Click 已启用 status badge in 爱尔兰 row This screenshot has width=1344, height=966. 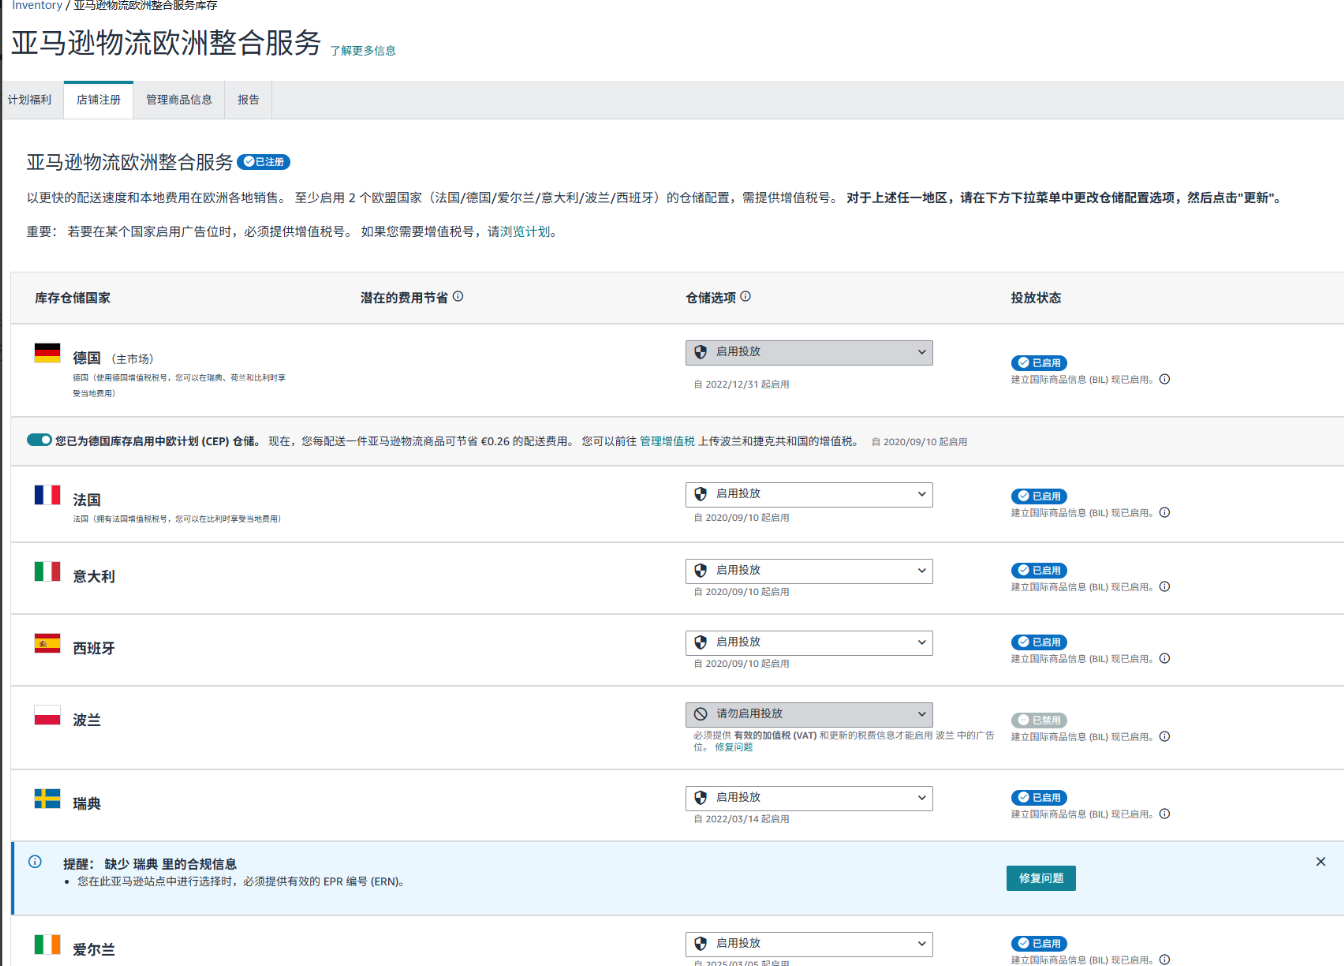pos(1039,943)
